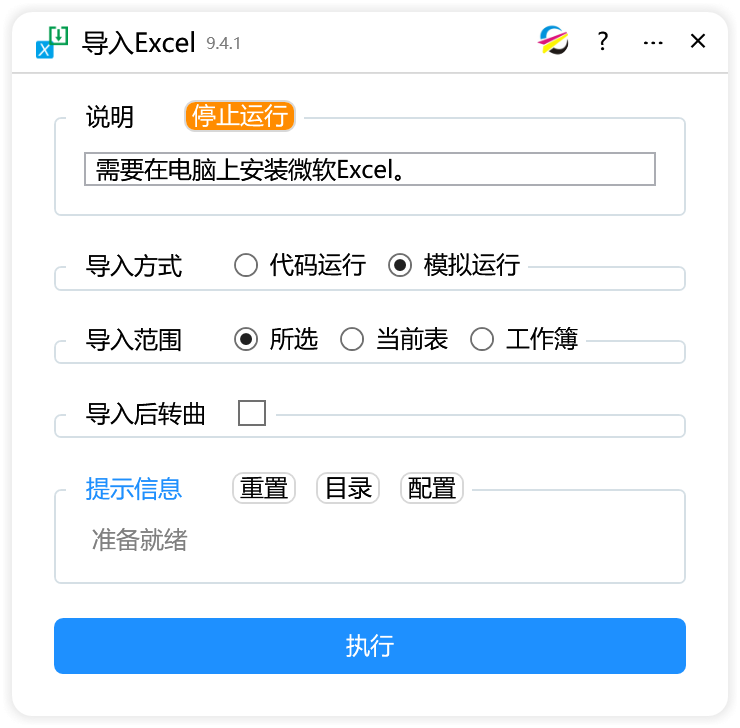Click the Excel requirement description text field

pyautogui.click(x=370, y=169)
